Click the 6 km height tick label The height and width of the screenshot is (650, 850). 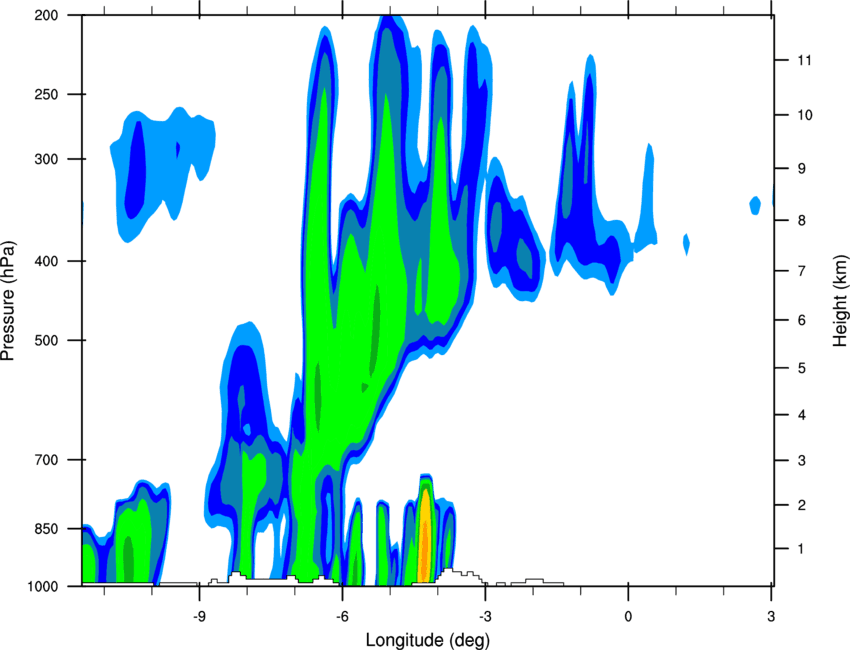click(x=801, y=320)
